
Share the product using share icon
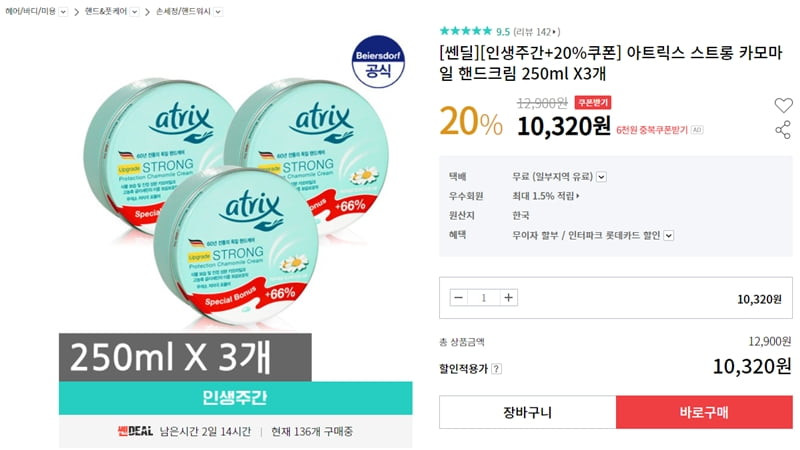(783, 130)
